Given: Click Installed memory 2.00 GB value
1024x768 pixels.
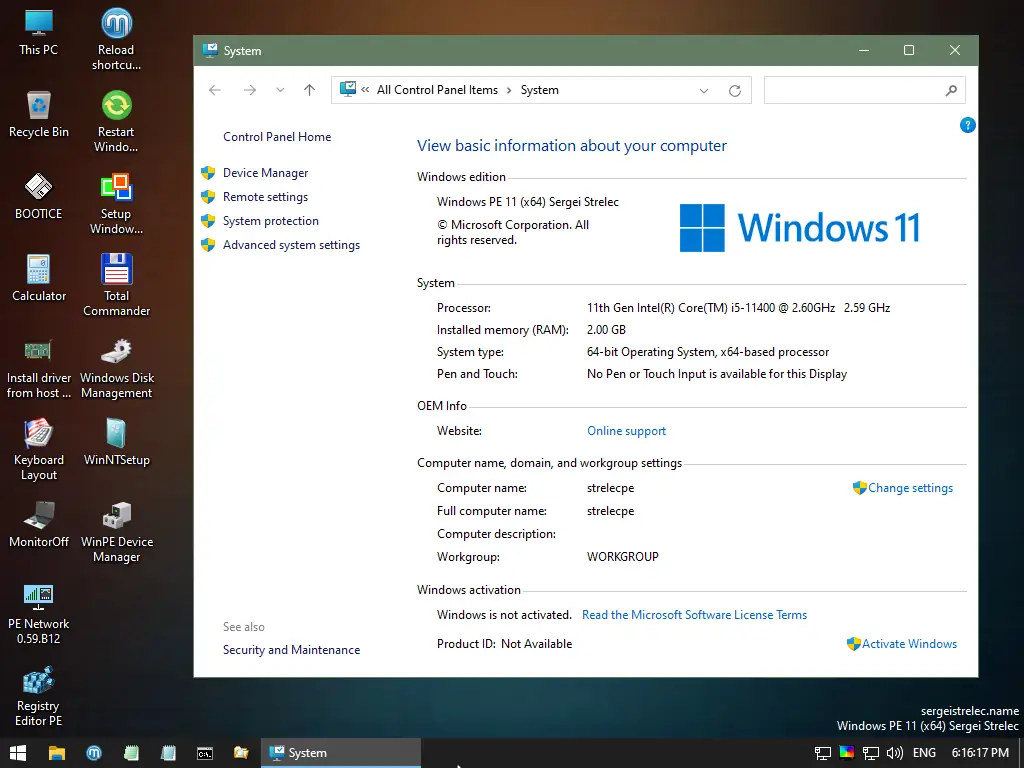Looking at the screenshot, I should (606, 330).
